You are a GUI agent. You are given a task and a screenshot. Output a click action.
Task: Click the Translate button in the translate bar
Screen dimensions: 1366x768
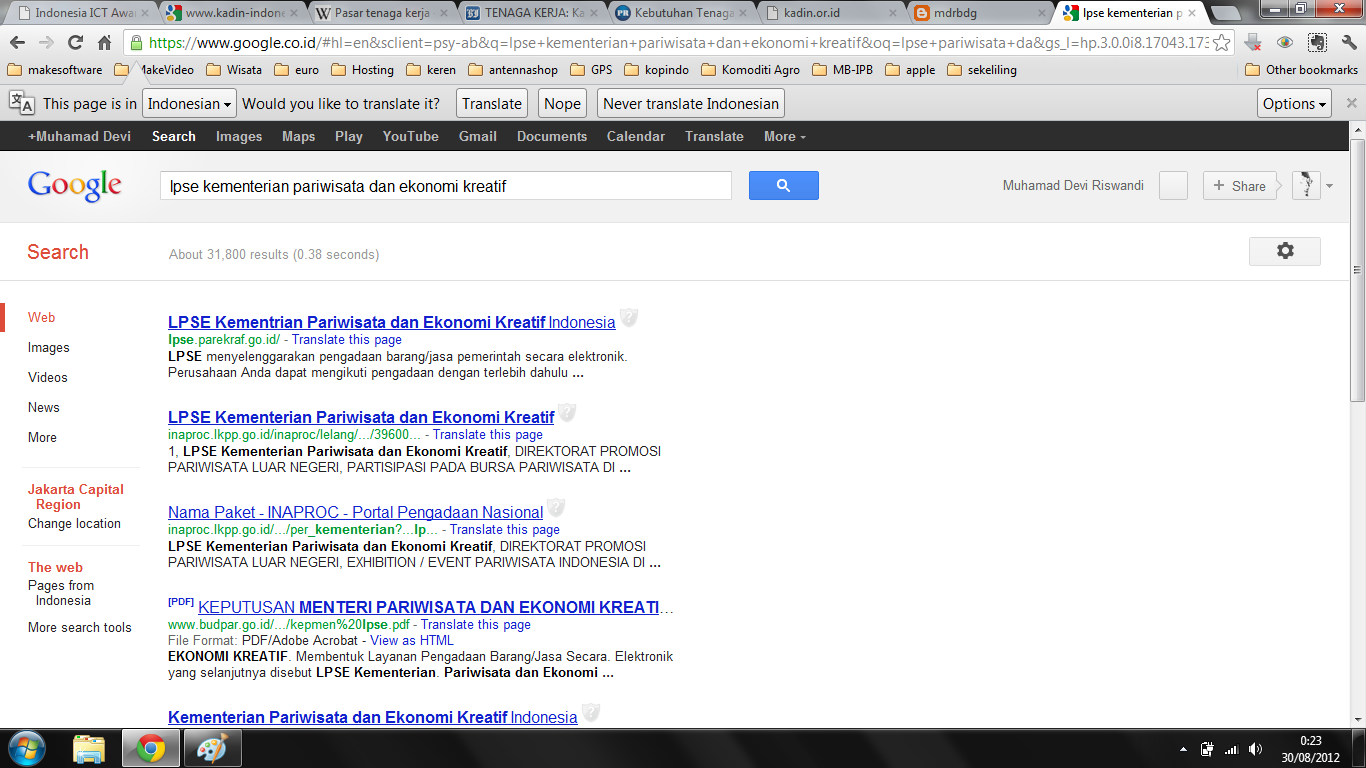click(492, 103)
